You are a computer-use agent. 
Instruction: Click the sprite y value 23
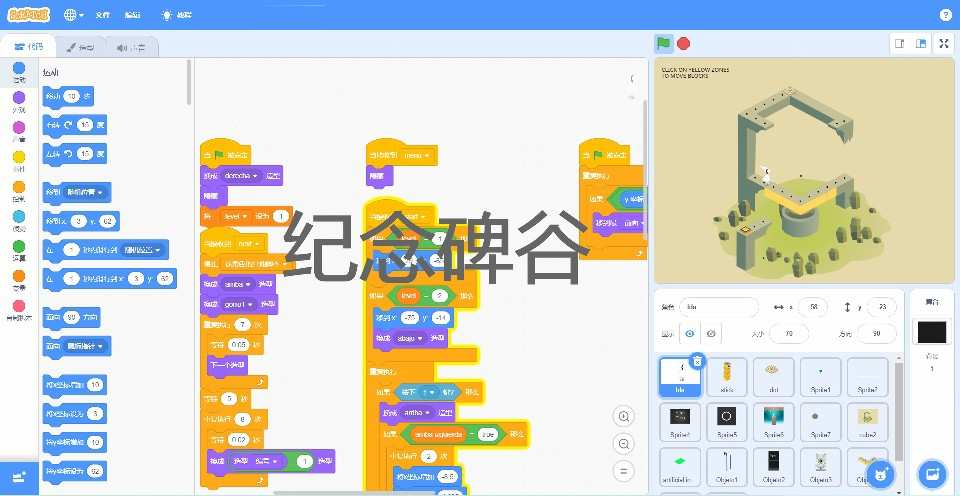(x=882, y=307)
